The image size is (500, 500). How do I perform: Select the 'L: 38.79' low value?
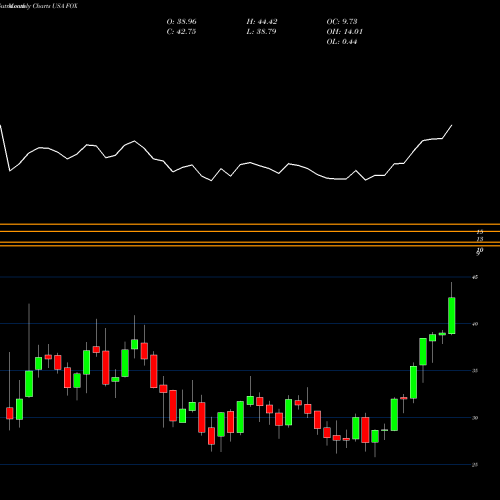(261, 32)
